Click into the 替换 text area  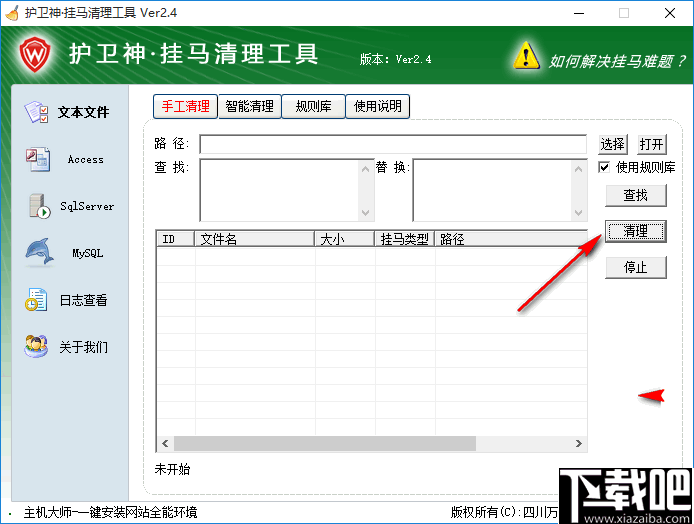pyautogui.click(x=492, y=190)
